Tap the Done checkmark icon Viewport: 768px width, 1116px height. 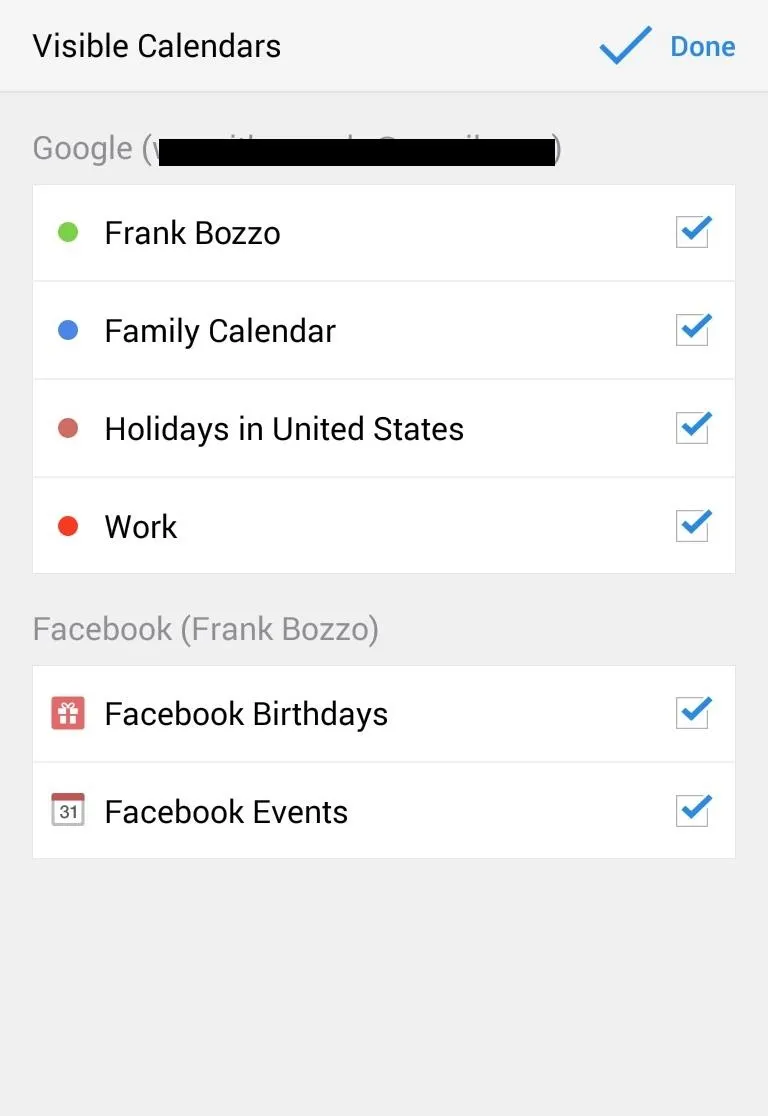point(626,46)
